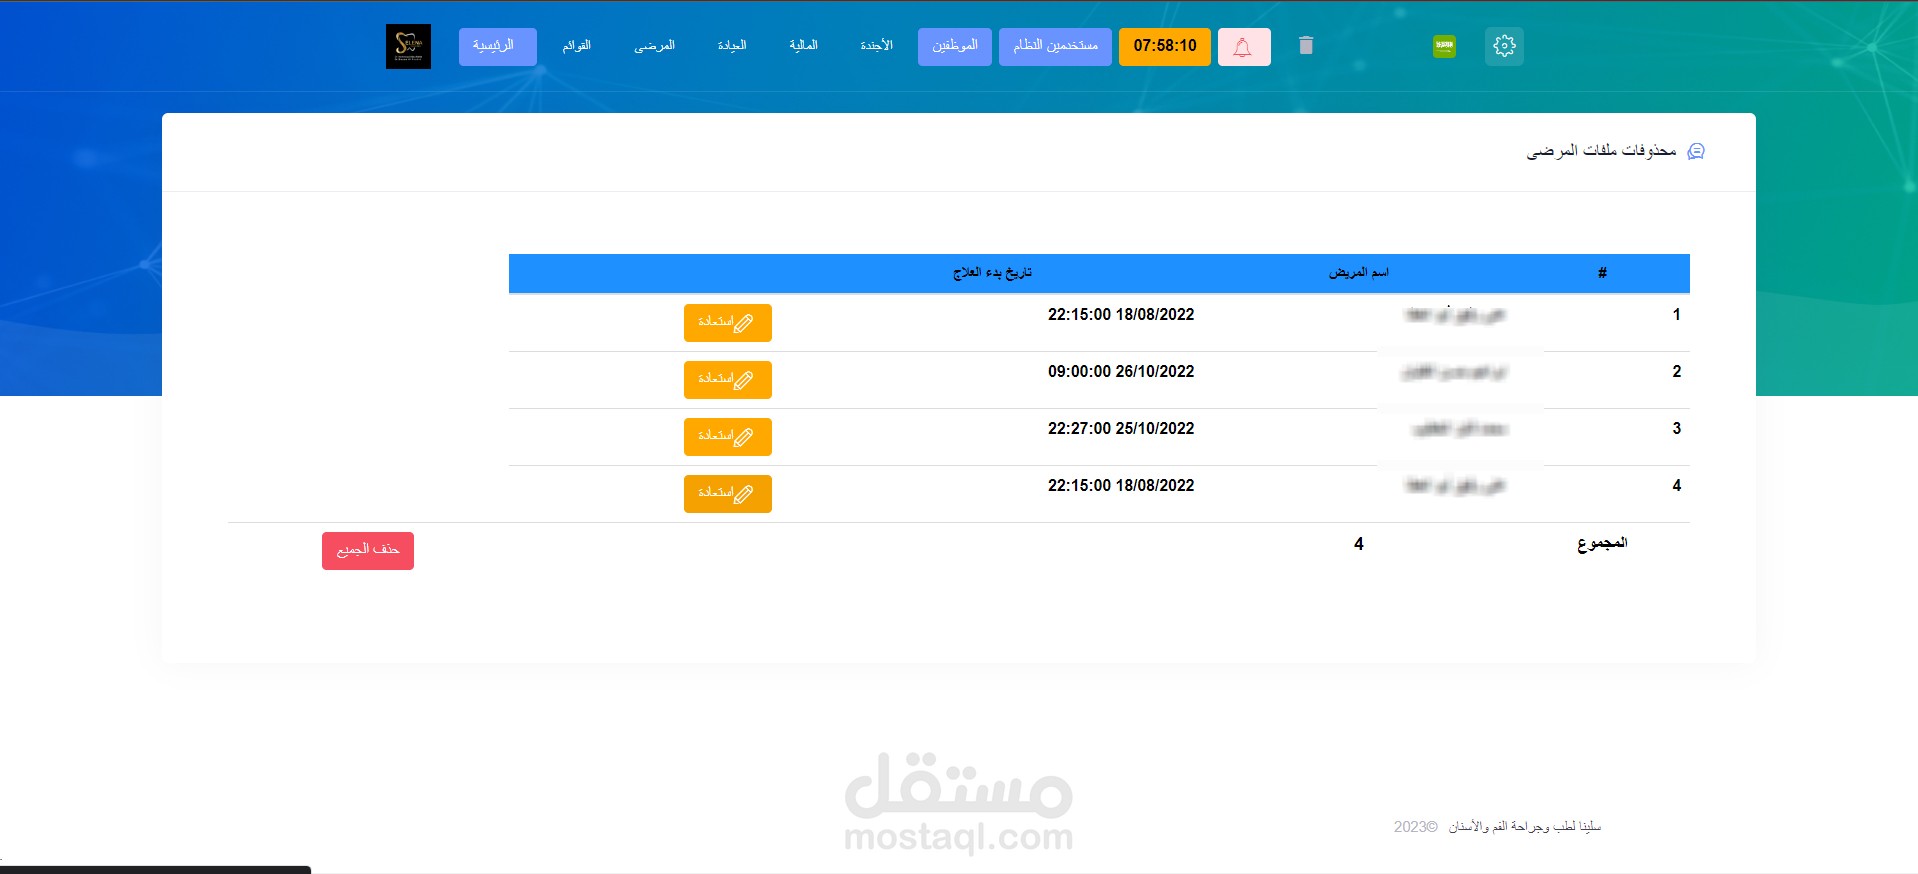This screenshot has width=1918, height=874.
Task: Open the العيادة menu
Action: (x=732, y=46)
